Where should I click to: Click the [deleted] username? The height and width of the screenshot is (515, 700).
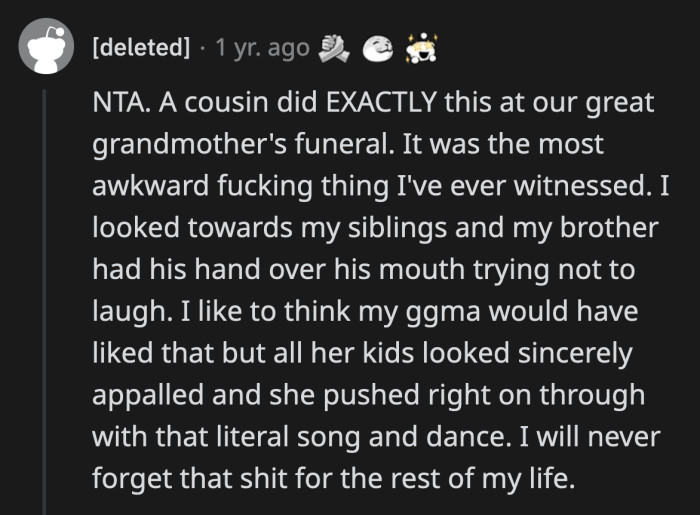(140, 48)
